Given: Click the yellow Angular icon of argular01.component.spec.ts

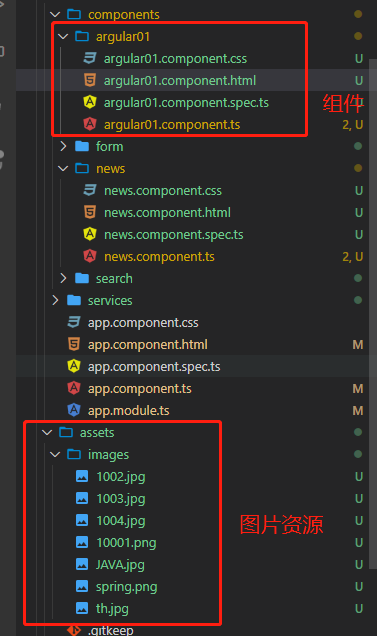Looking at the screenshot, I should [x=90, y=102].
